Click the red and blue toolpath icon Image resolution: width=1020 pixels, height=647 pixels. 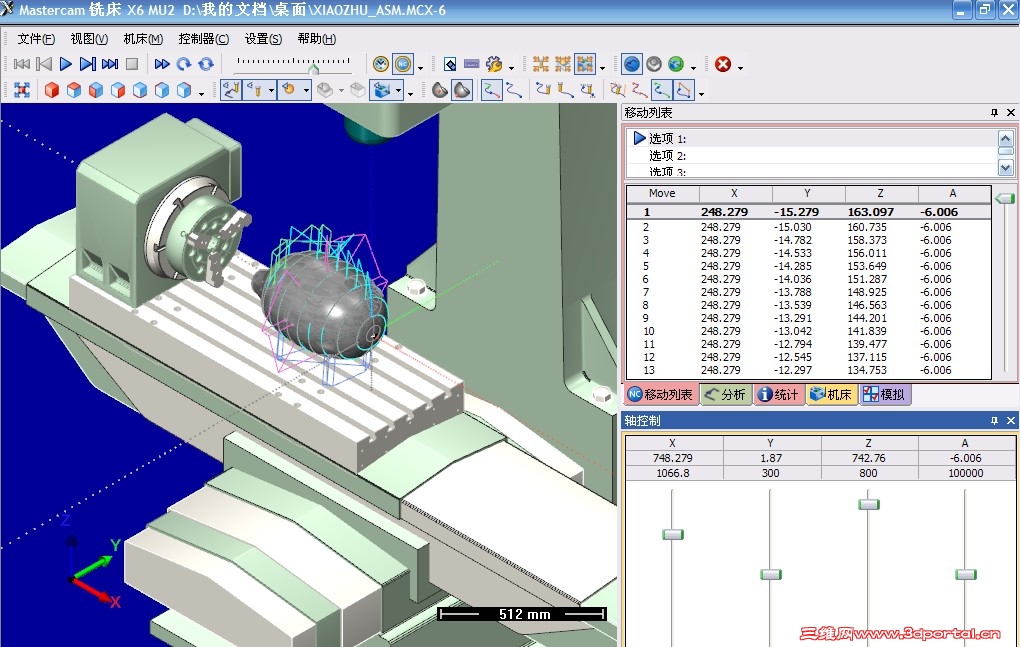point(639,90)
